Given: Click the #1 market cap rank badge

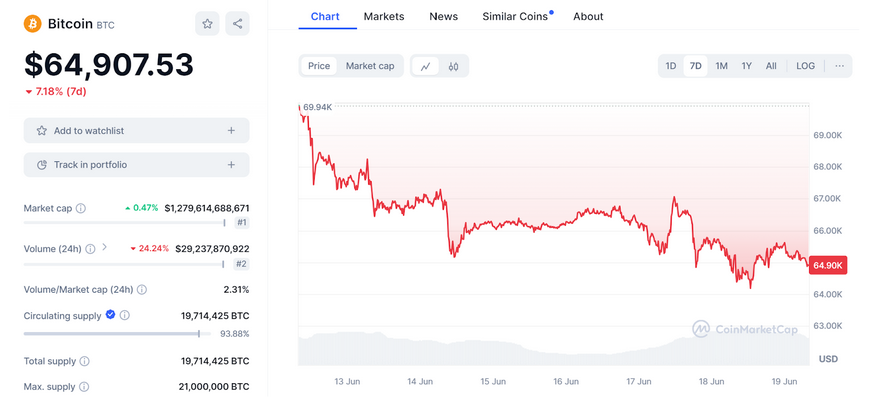Looking at the screenshot, I should [x=242, y=223].
